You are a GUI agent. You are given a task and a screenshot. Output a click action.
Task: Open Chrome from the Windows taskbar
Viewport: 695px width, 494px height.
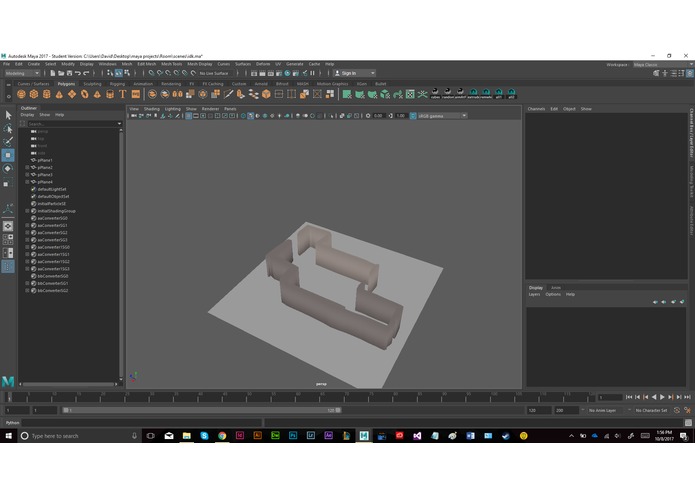point(222,436)
